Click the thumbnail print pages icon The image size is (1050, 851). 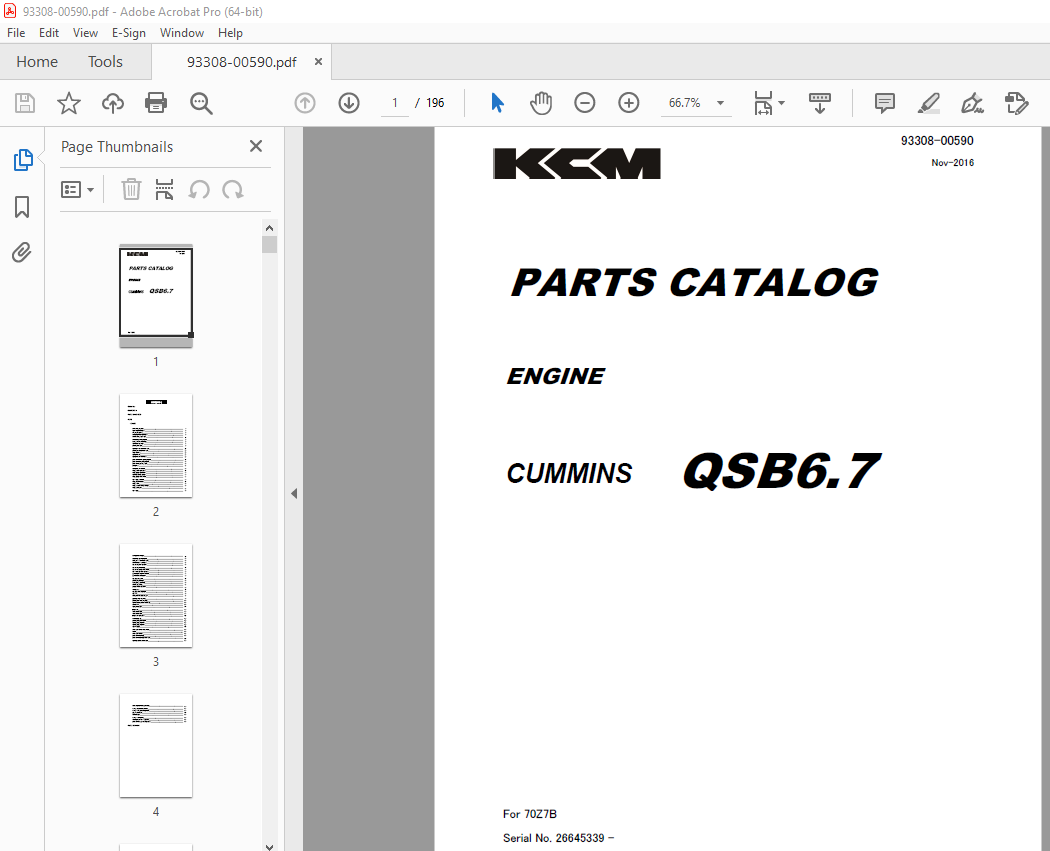[164, 189]
